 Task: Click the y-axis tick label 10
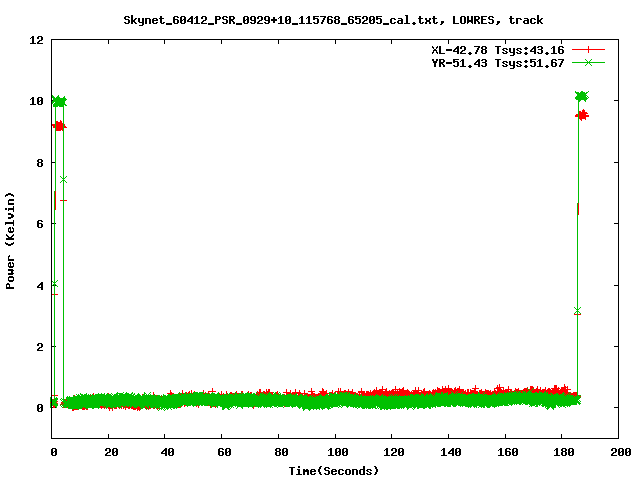tap(36, 101)
